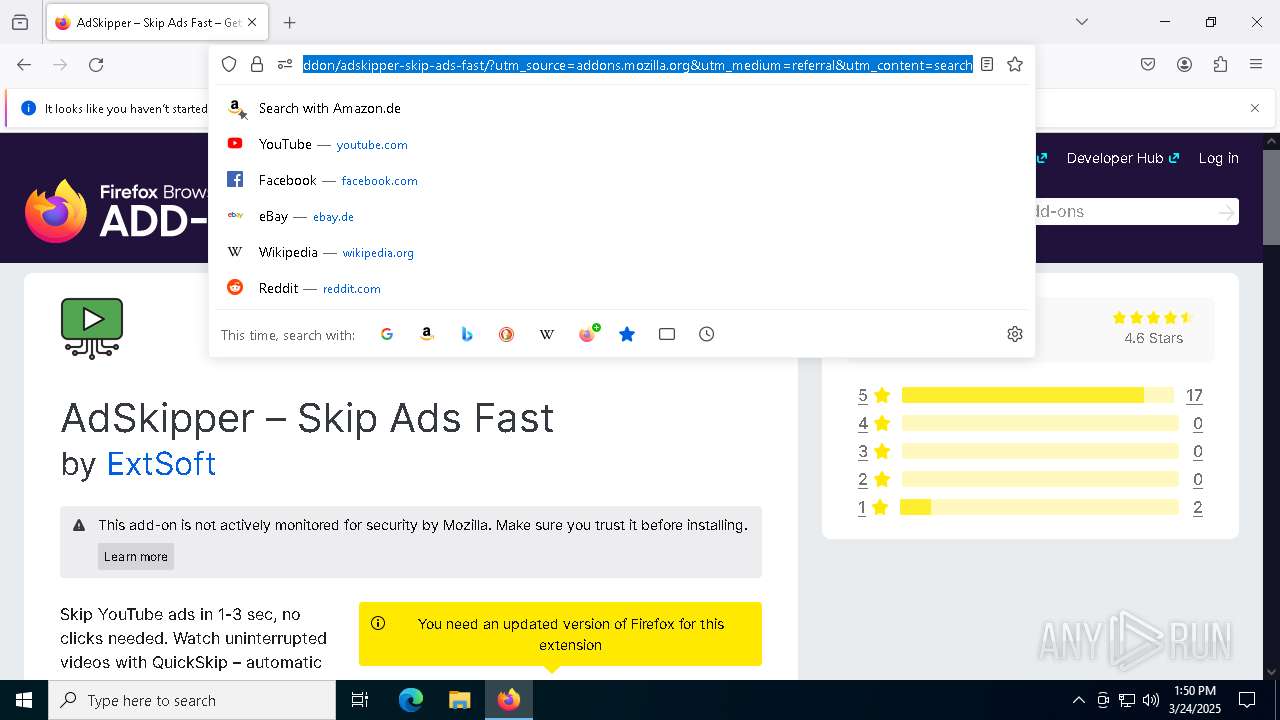Open the Developer Hub link
Screen dimensions: 1280x720
coord(1123,158)
